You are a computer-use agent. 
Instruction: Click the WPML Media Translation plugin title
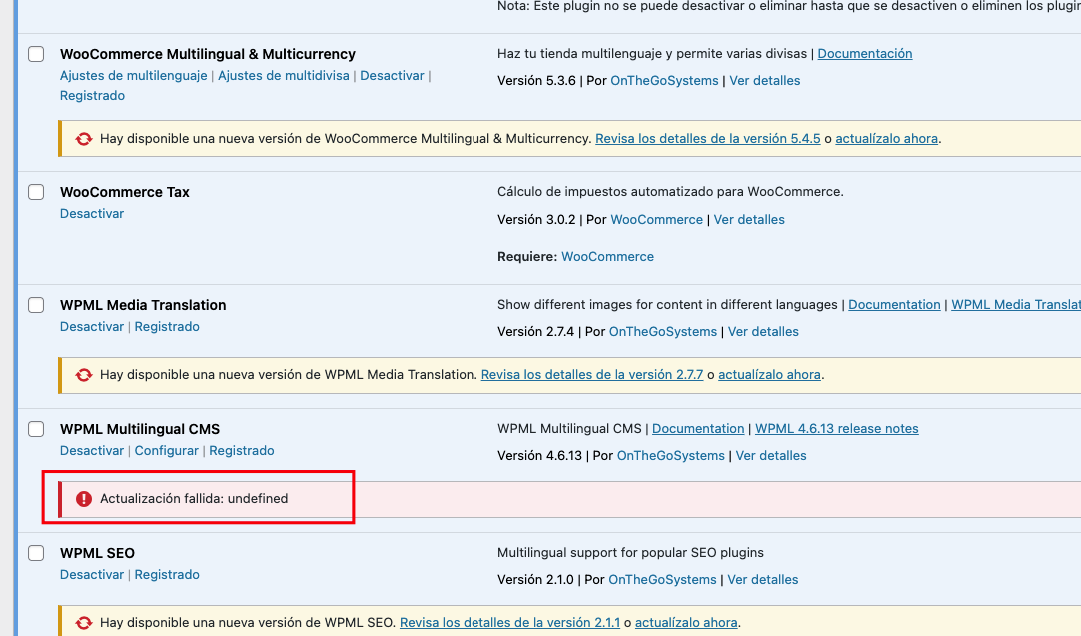143,305
